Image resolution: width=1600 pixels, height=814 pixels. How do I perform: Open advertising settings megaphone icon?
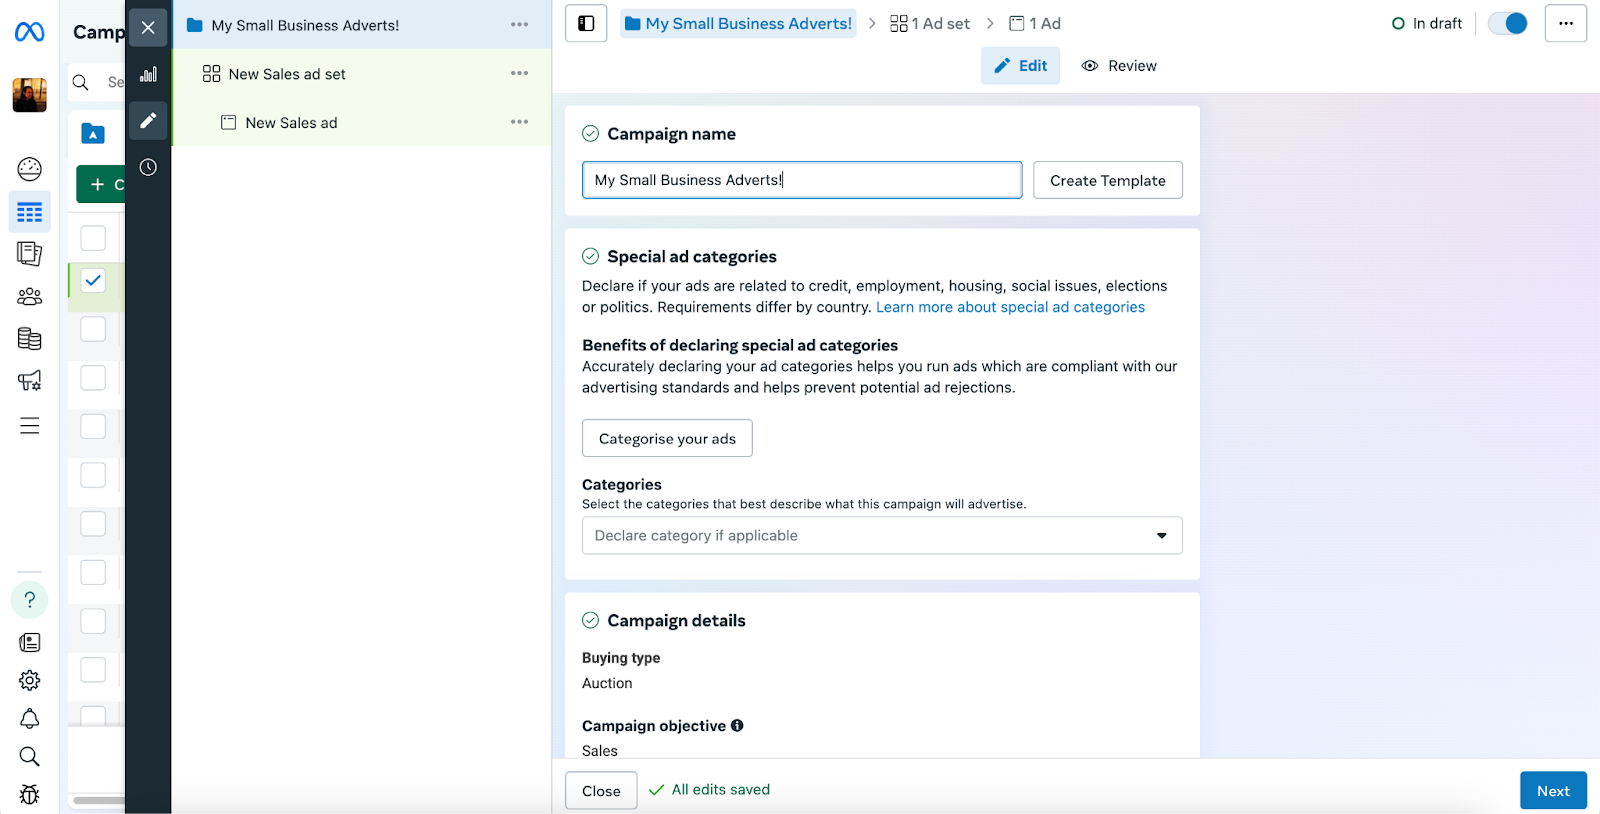30,381
